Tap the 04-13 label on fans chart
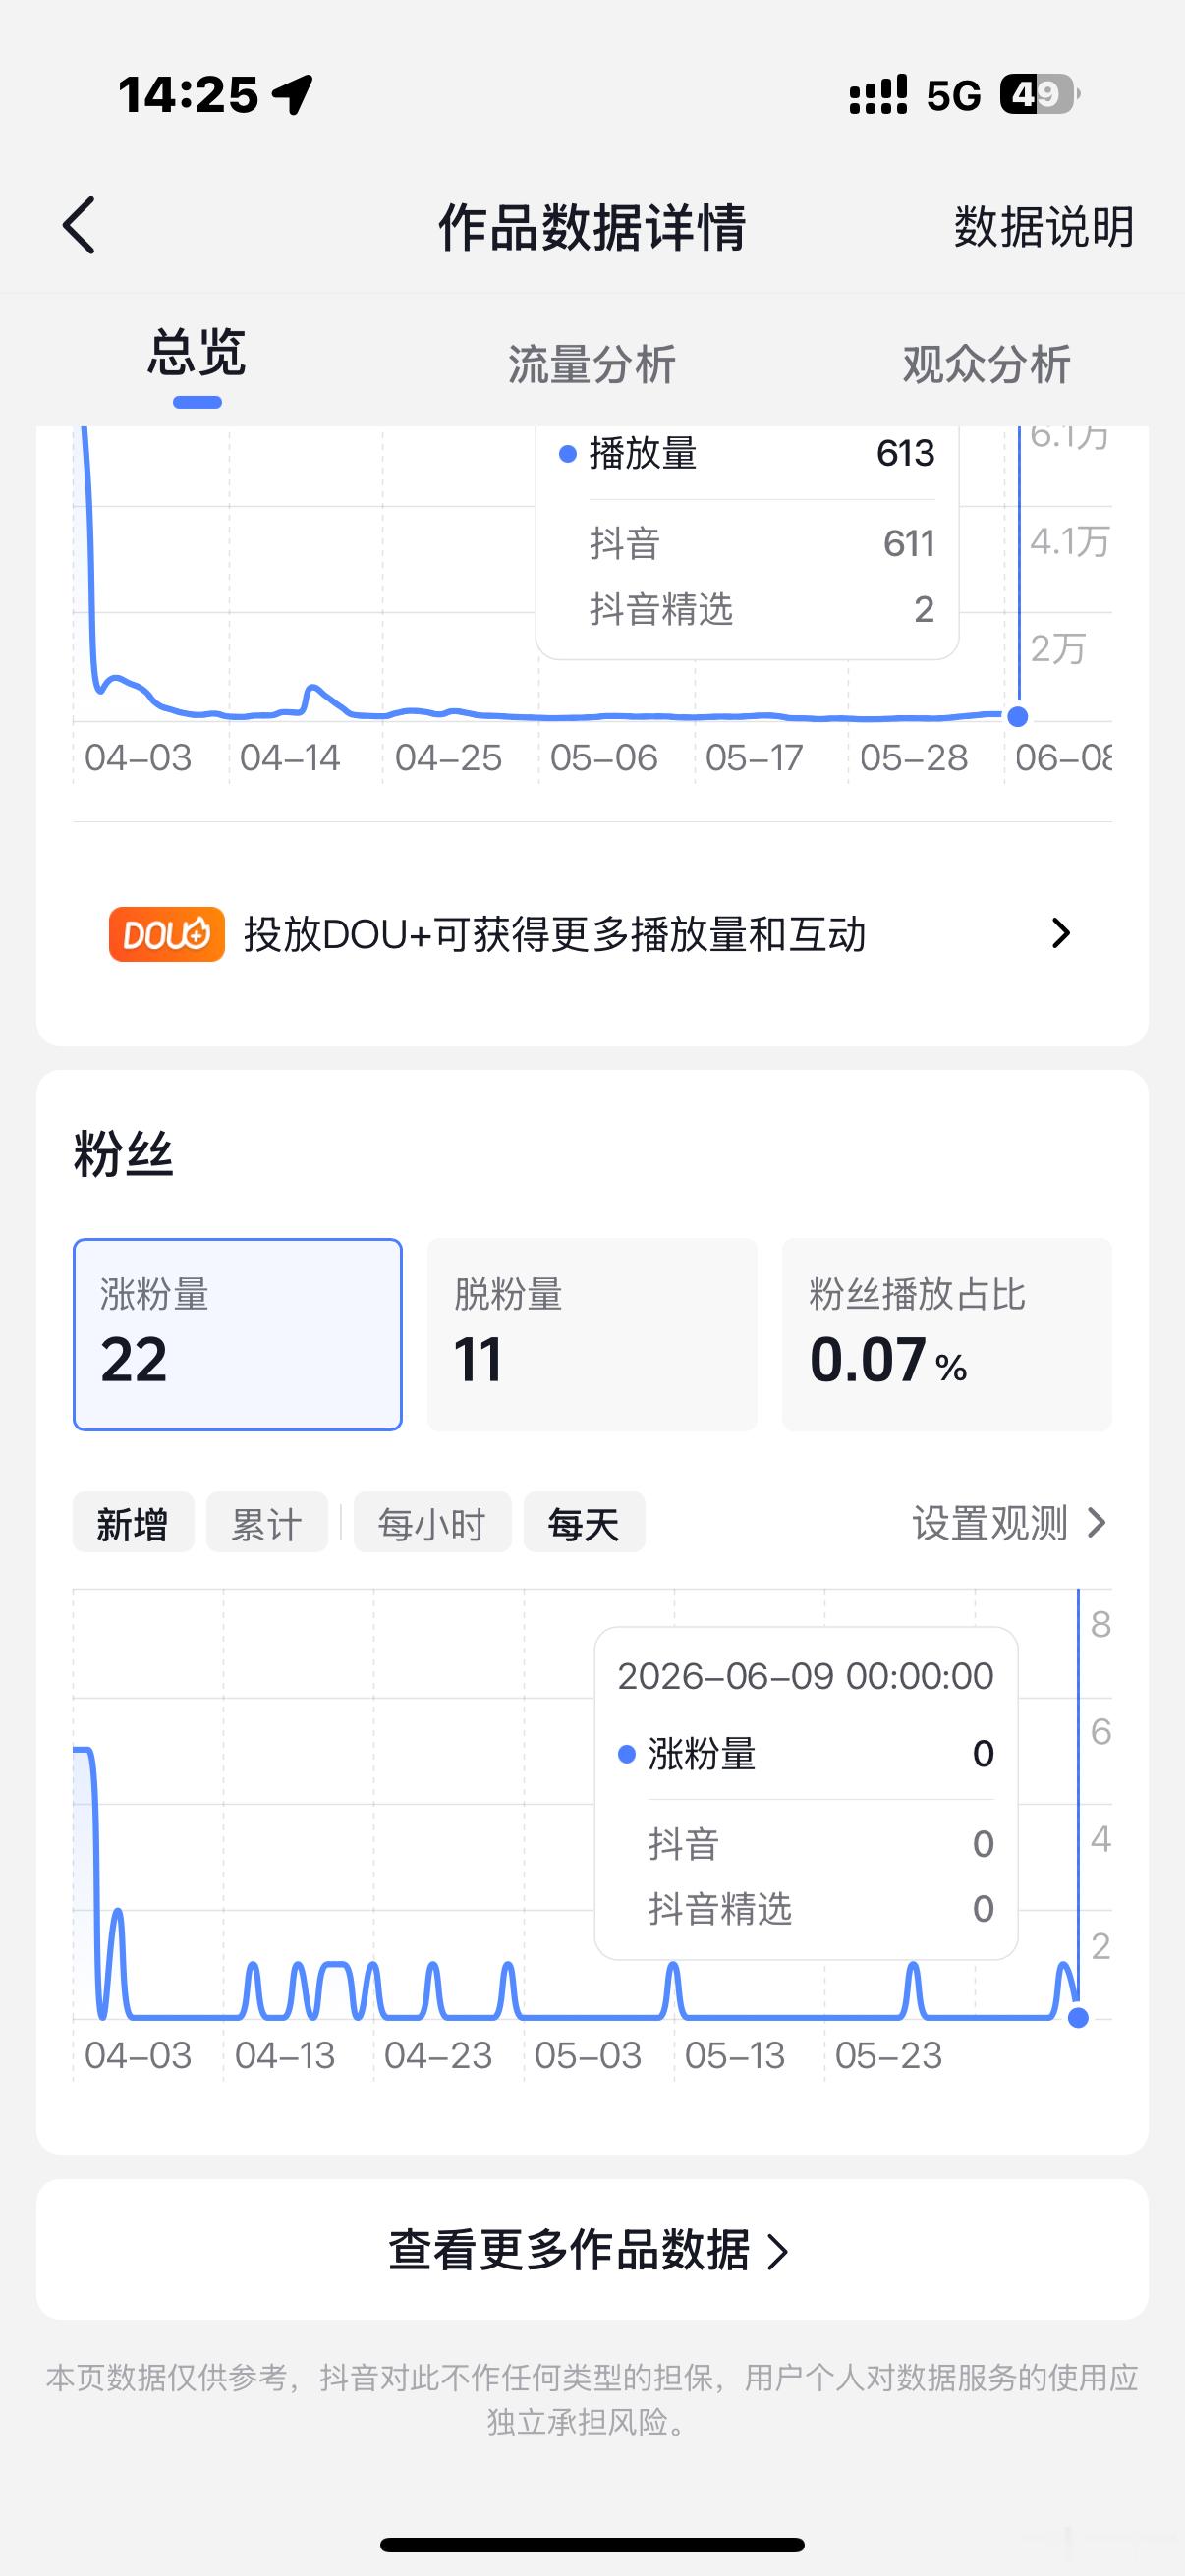 coord(285,2055)
